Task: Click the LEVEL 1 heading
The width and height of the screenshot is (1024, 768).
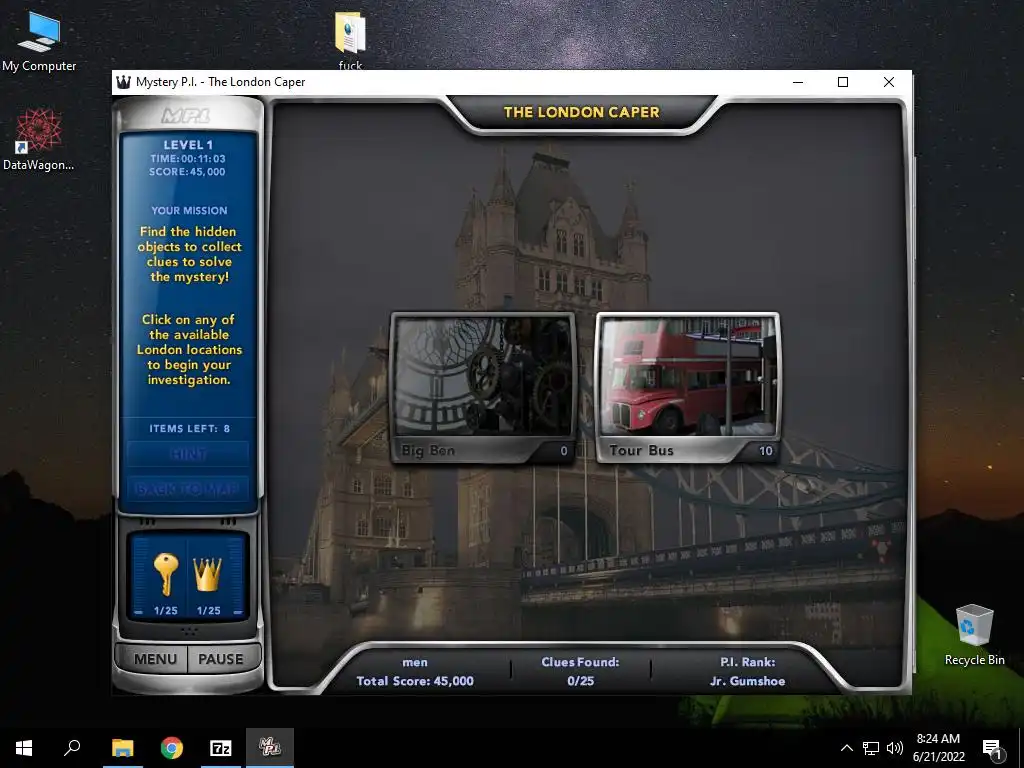Action: coord(188,145)
